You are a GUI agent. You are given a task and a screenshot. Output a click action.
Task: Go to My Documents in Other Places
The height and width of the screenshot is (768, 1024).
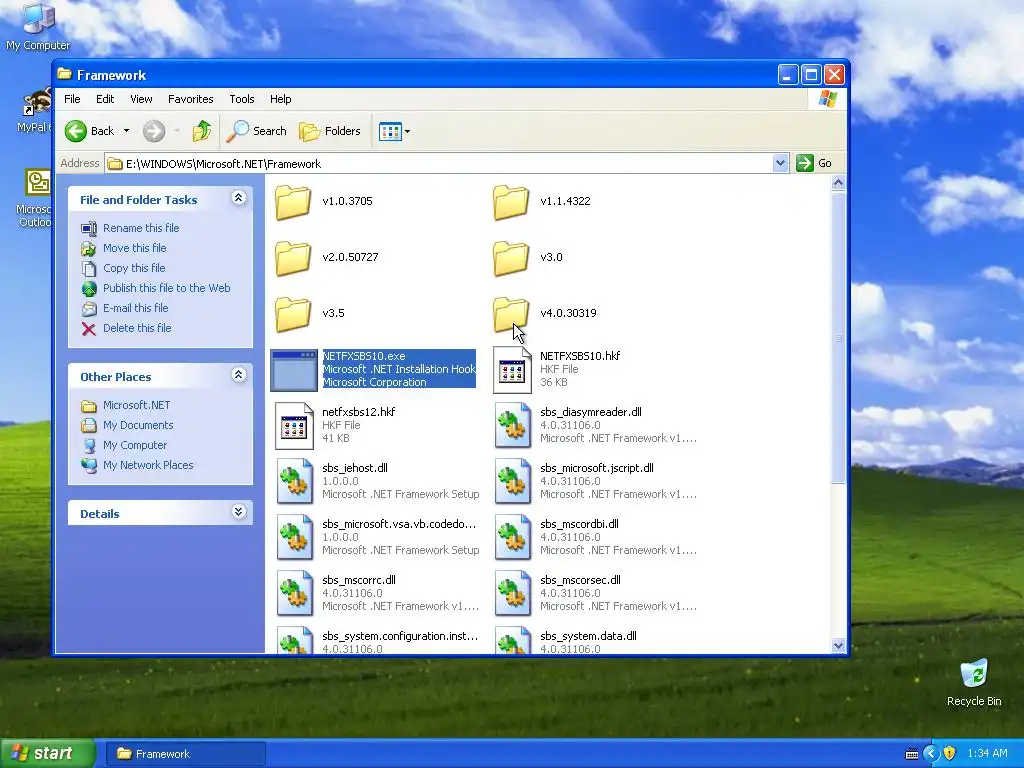[138, 425]
